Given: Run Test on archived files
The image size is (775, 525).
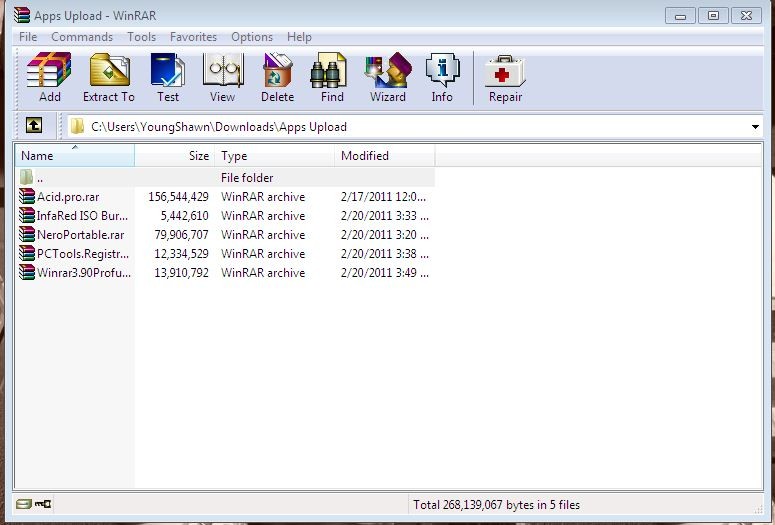Looking at the screenshot, I should click(x=168, y=78).
